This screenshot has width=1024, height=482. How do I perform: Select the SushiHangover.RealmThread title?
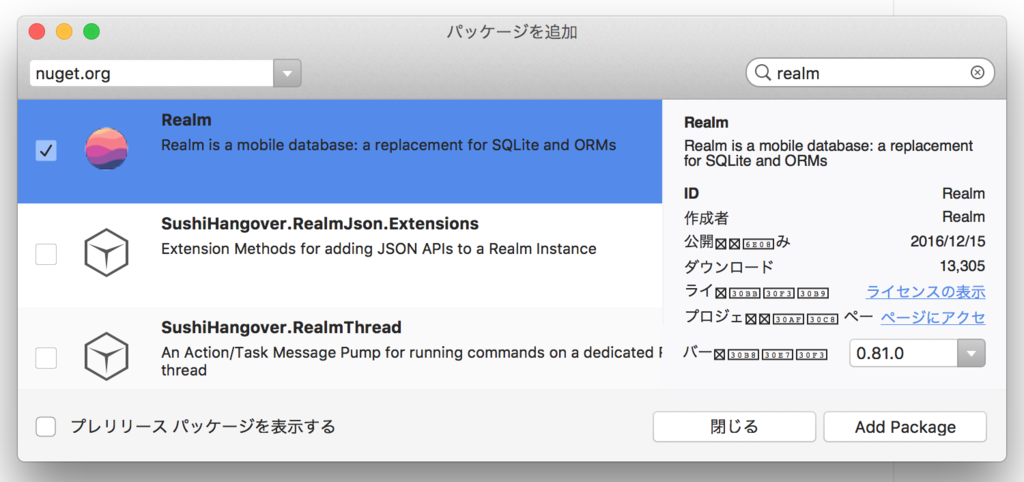[x=281, y=327]
